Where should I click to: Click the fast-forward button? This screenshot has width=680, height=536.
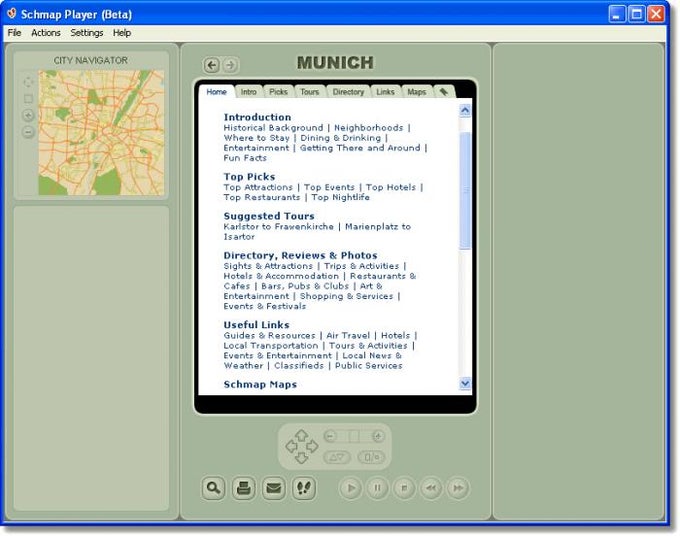tap(458, 488)
